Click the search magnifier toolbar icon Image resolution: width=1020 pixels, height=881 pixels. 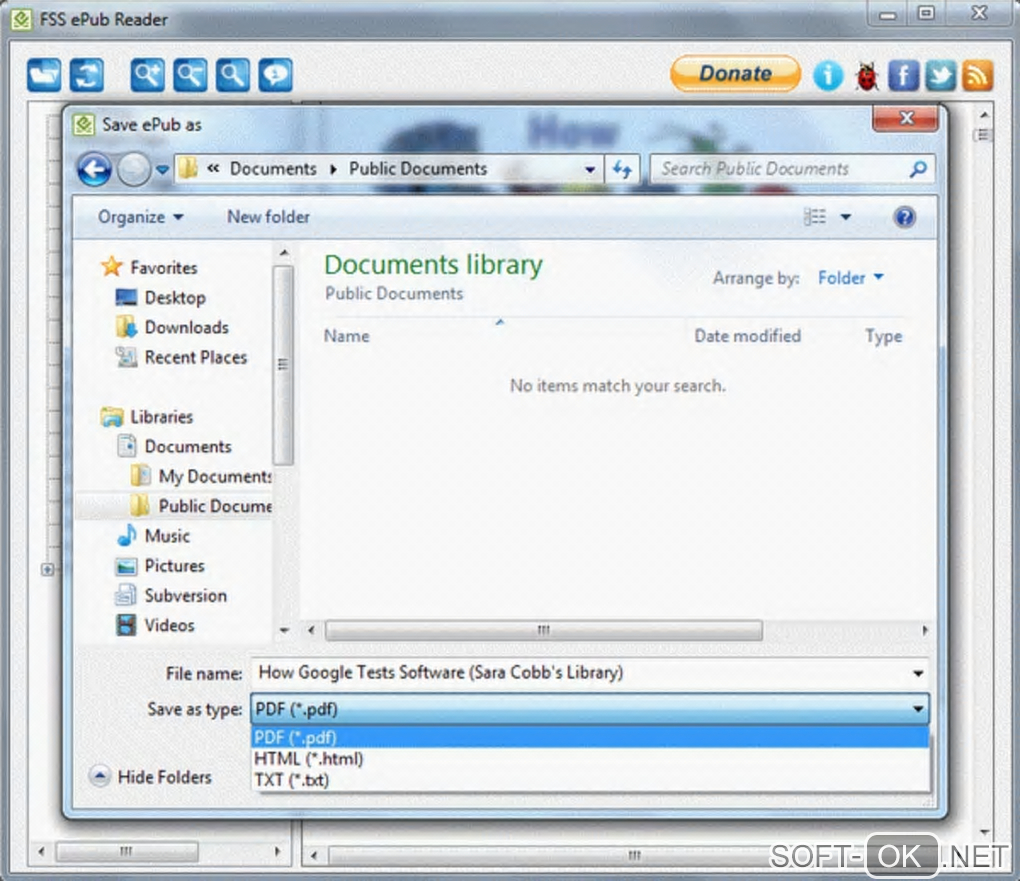click(x=233, y=75)
